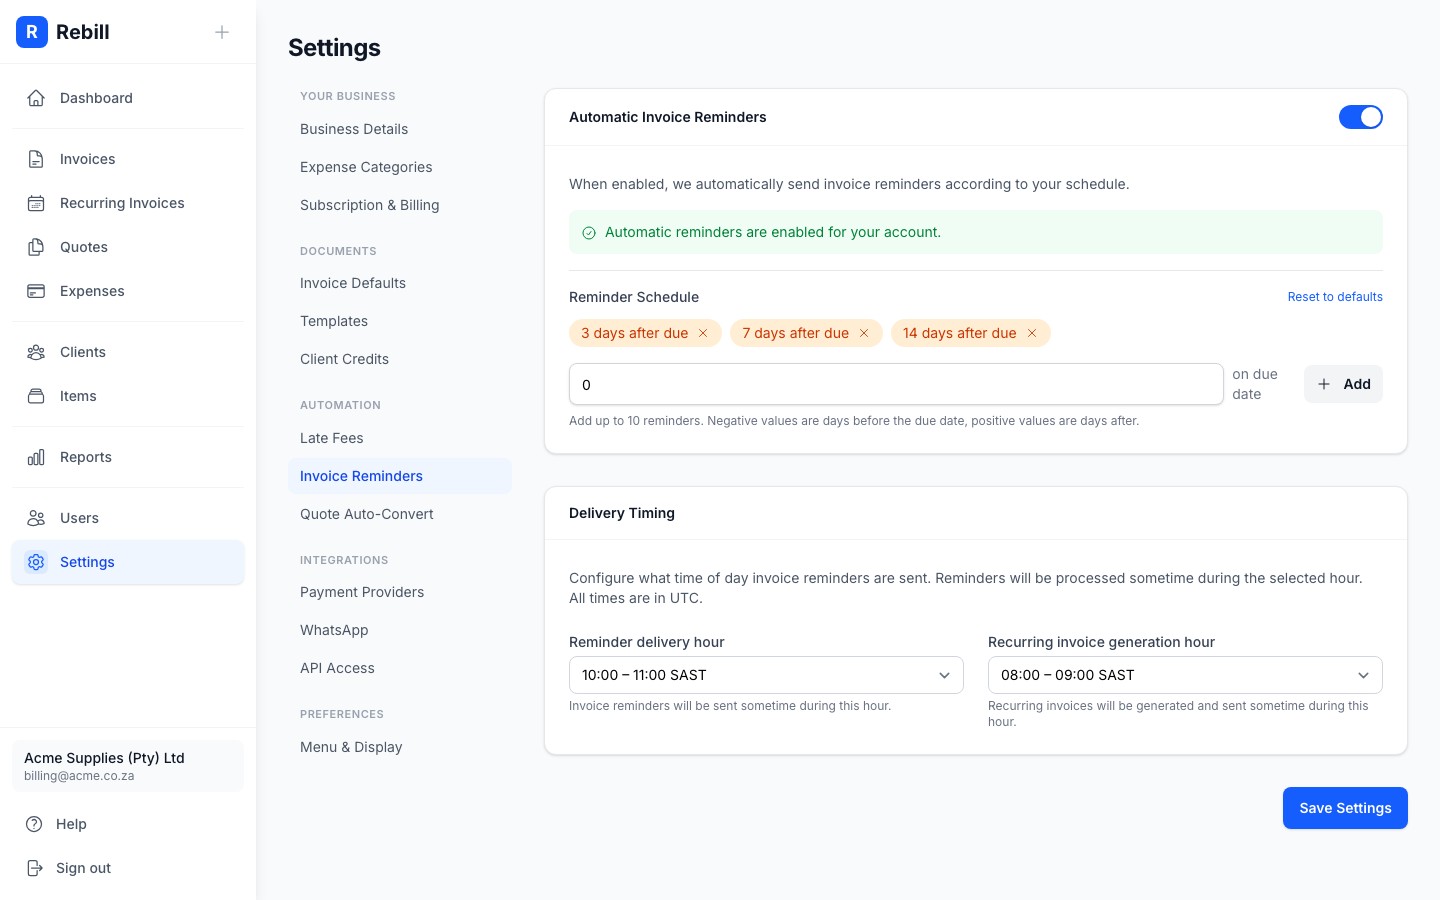Switch to the Templates settings section
This screenshot has height=900, width=1440.
click(x=334, y=321)
